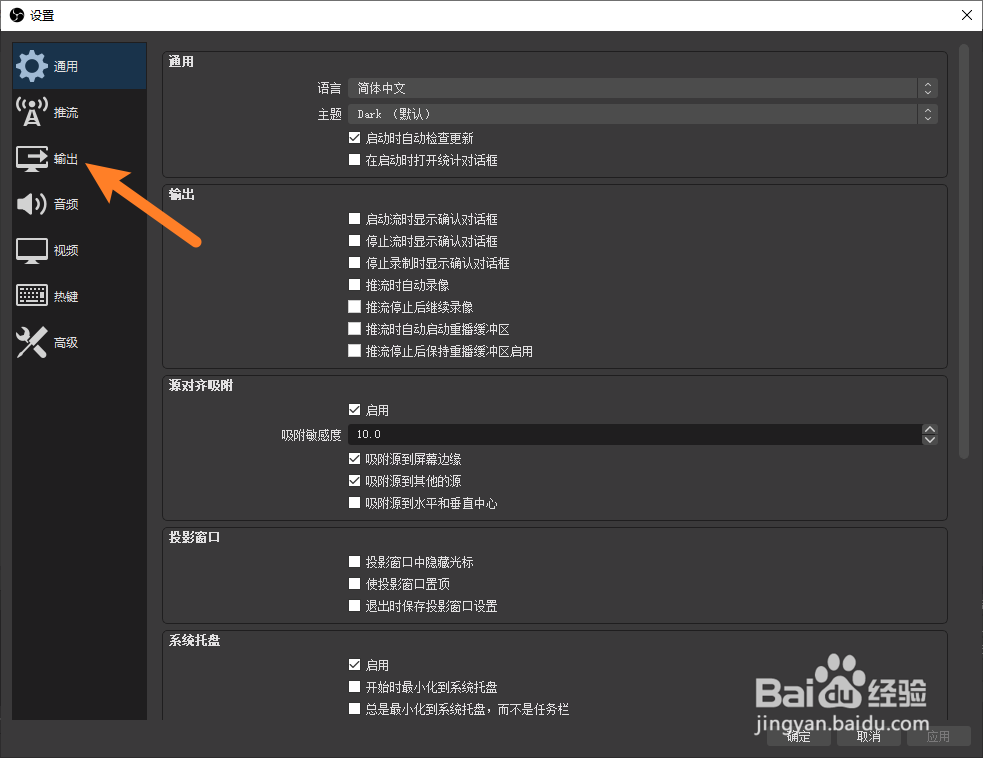Click the 确定 button
Screen dimensions: 983x758
coord(799,736)
